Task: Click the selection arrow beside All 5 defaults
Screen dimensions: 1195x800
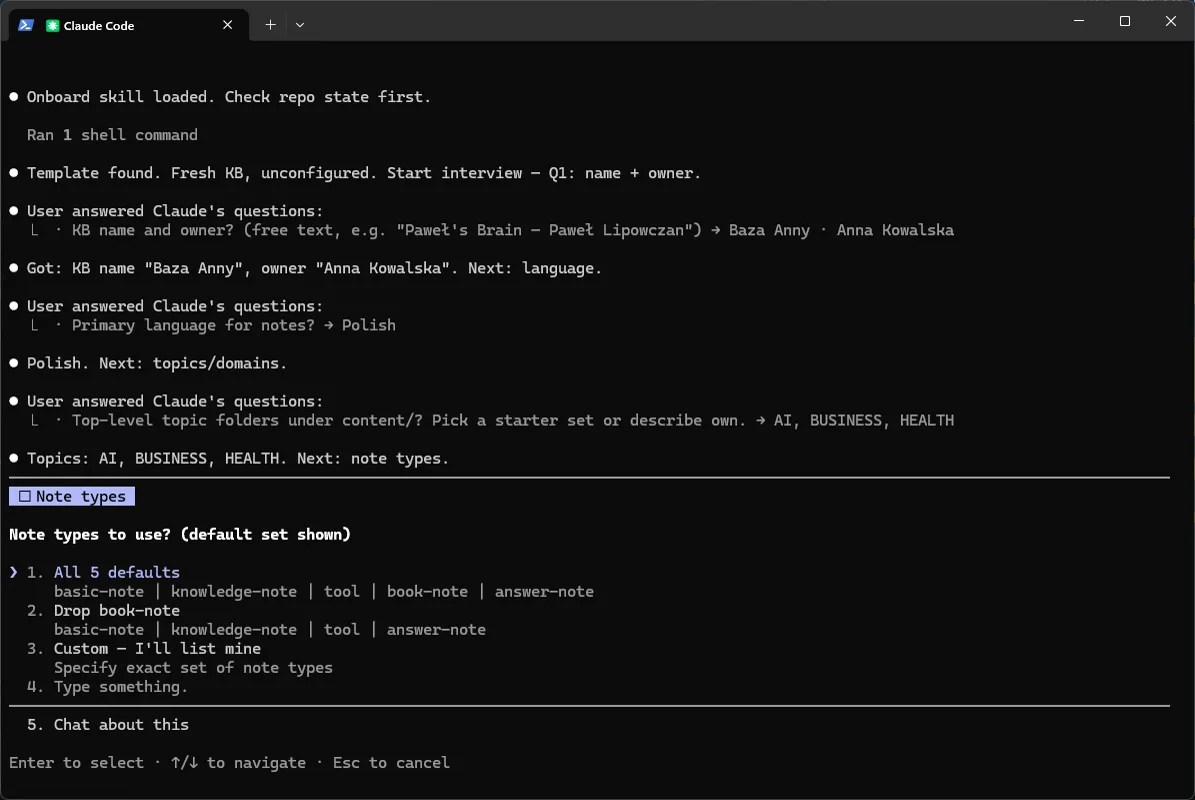Action: (14, 572)
